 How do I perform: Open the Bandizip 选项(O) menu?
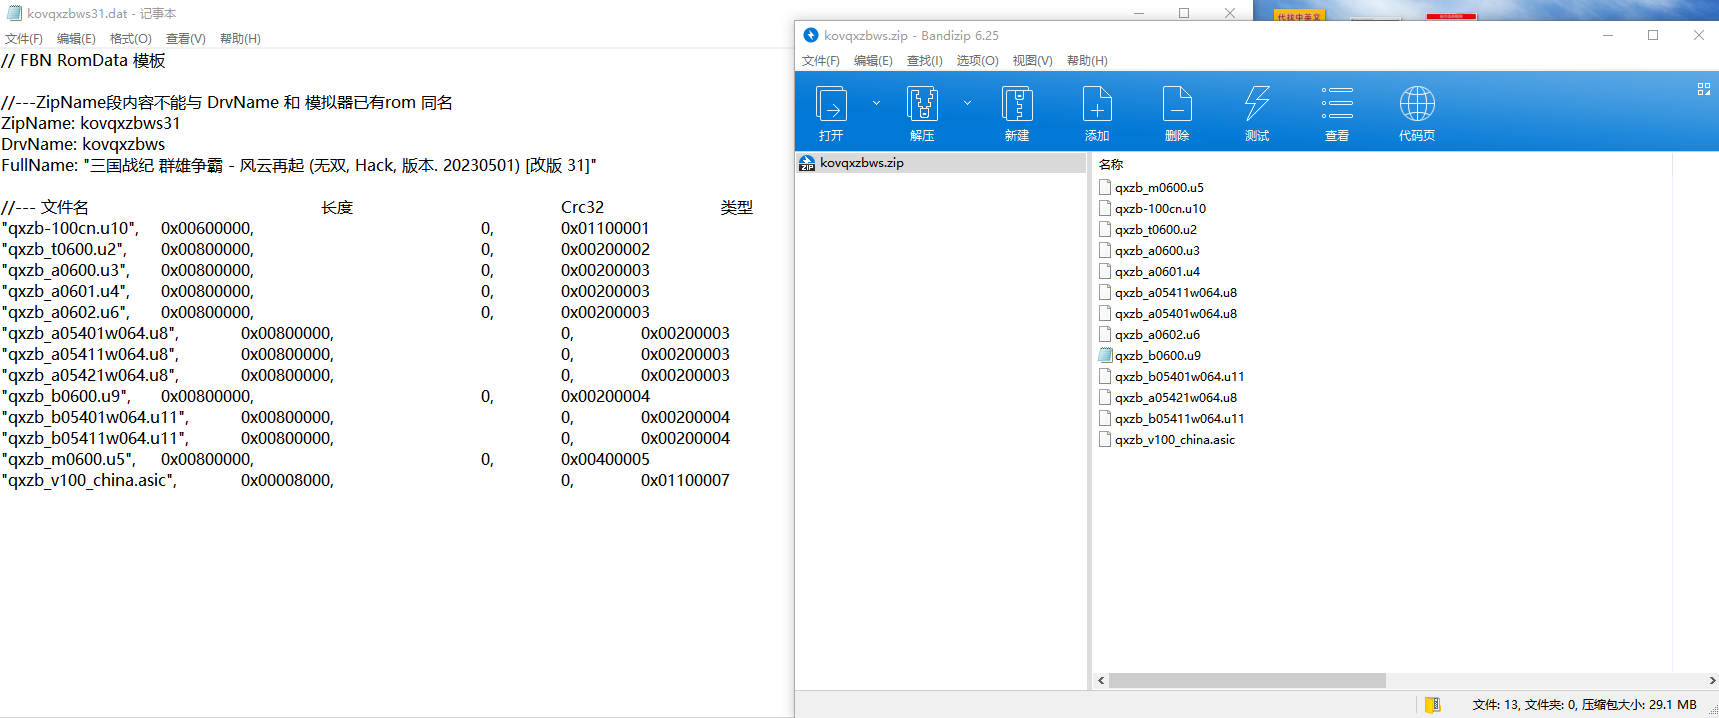pyautogui.click(x=978, y=61)
